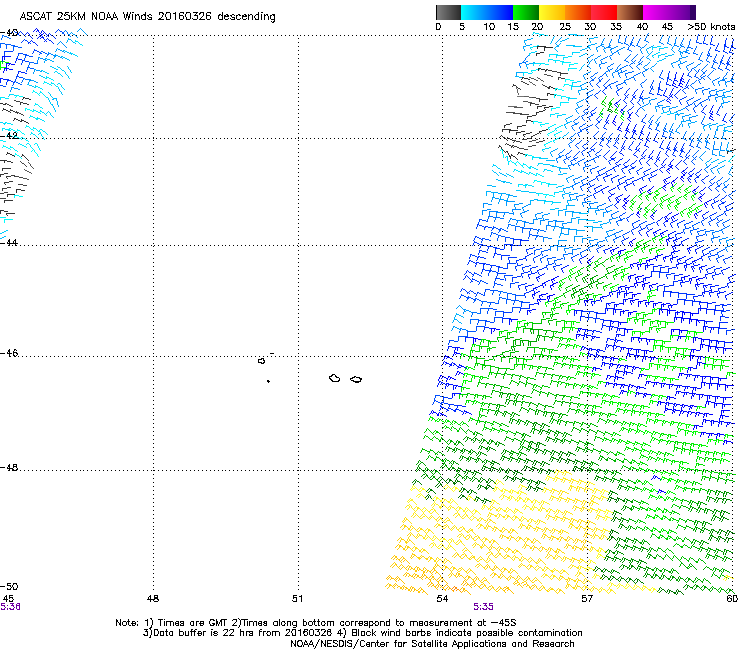740x650 pixels.
Task: Click the '>50 knots' legend label
Action: pyautogui.click(x=711, y=27)
